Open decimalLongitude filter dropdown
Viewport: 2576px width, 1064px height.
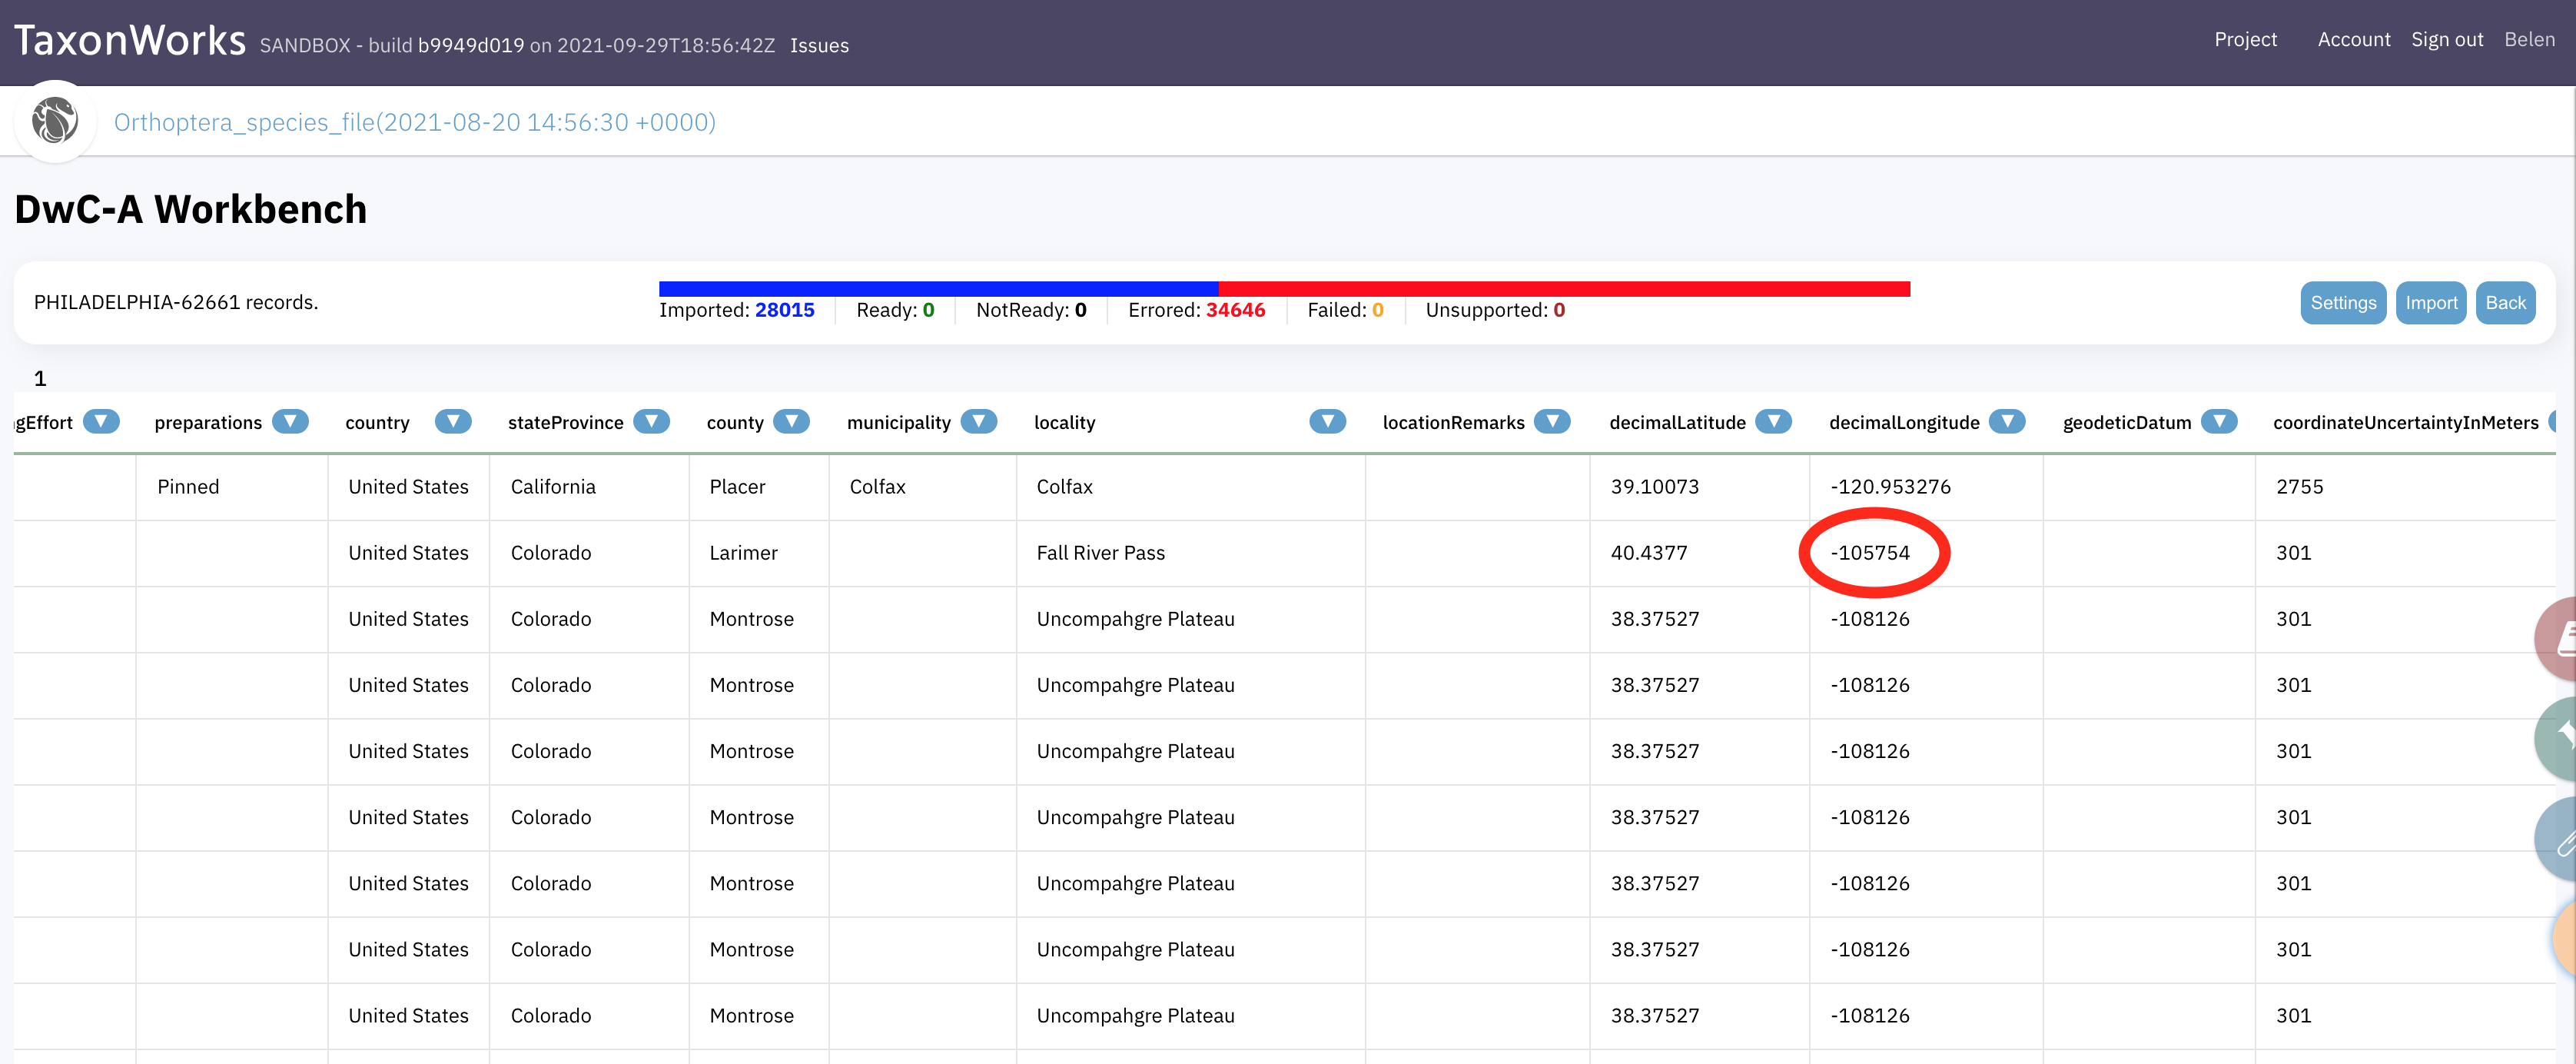[x=2007, y=422]
